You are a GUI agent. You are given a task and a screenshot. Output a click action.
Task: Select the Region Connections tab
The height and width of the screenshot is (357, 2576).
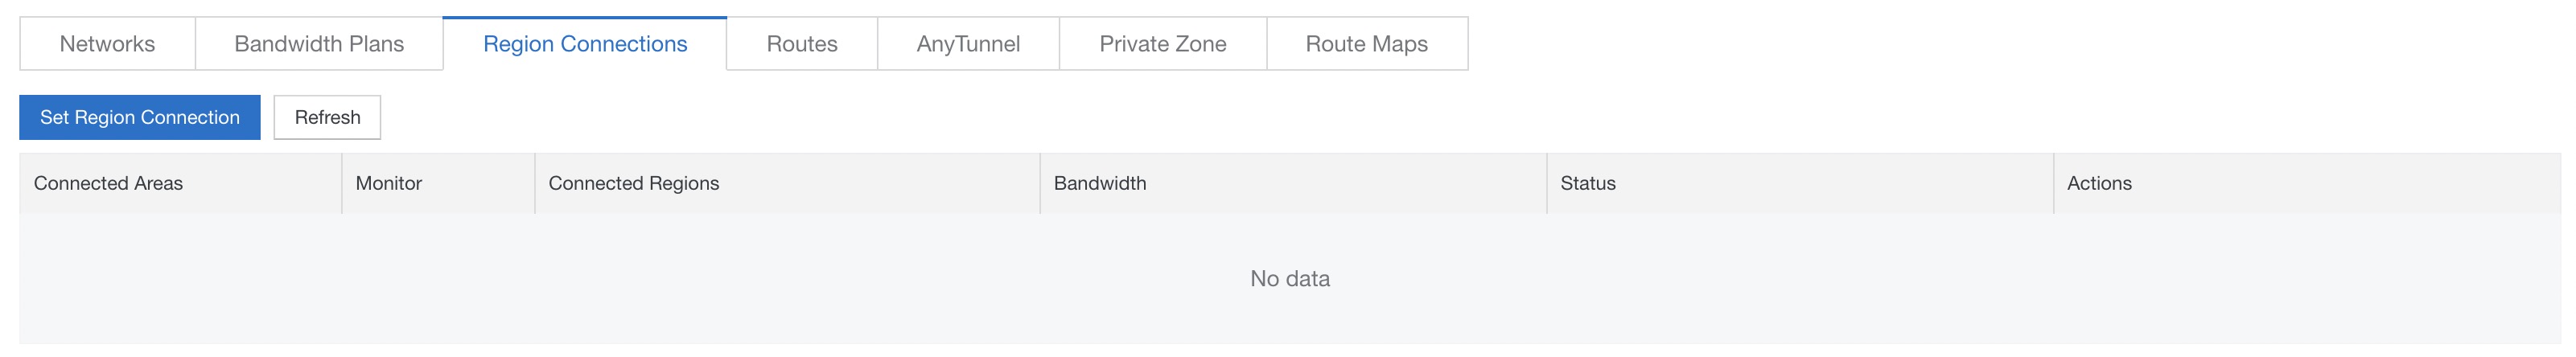coord(585,44)
